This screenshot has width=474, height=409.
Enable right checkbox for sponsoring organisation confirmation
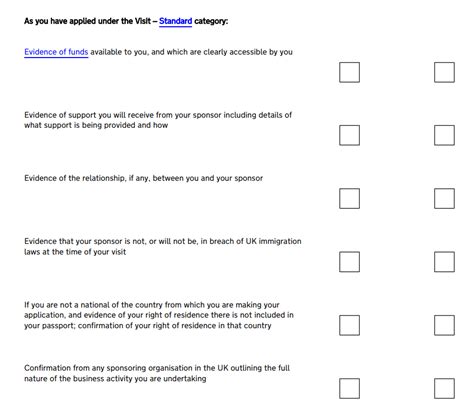[x=444, y=388]
